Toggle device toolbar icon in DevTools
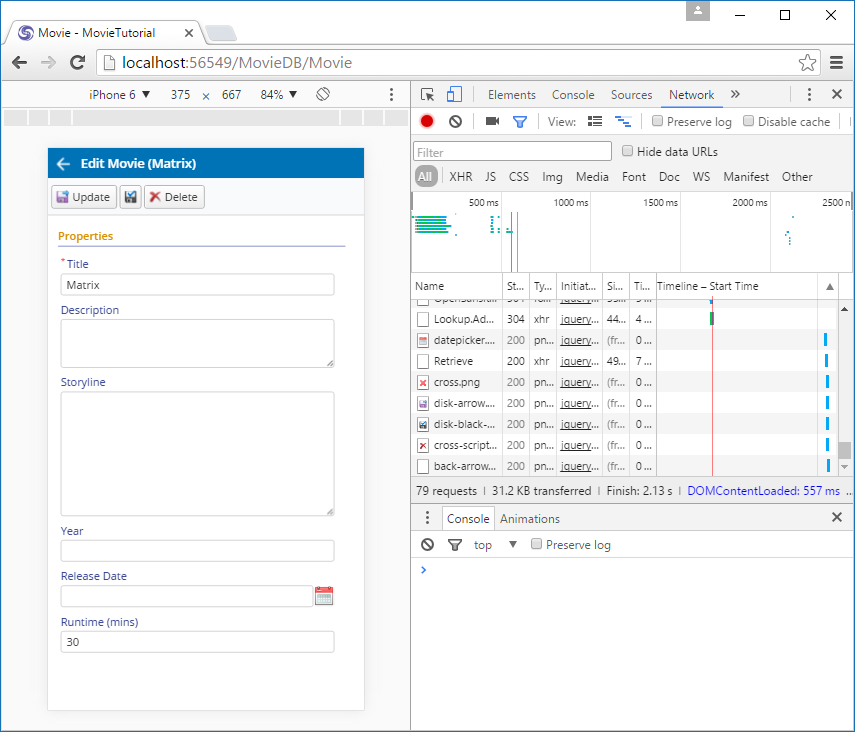The height and width of the screenshot is (732, 855). point(454,95)
